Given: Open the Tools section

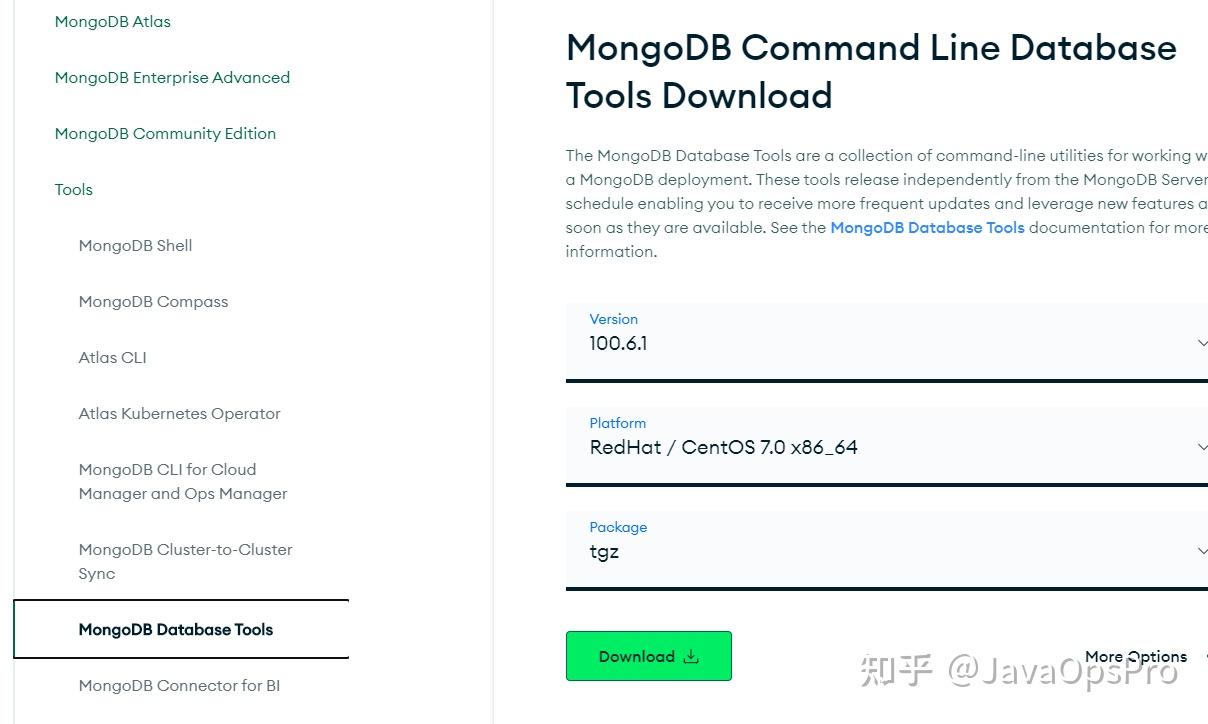Looking at the screenshot, I should (x=73, y=189).
